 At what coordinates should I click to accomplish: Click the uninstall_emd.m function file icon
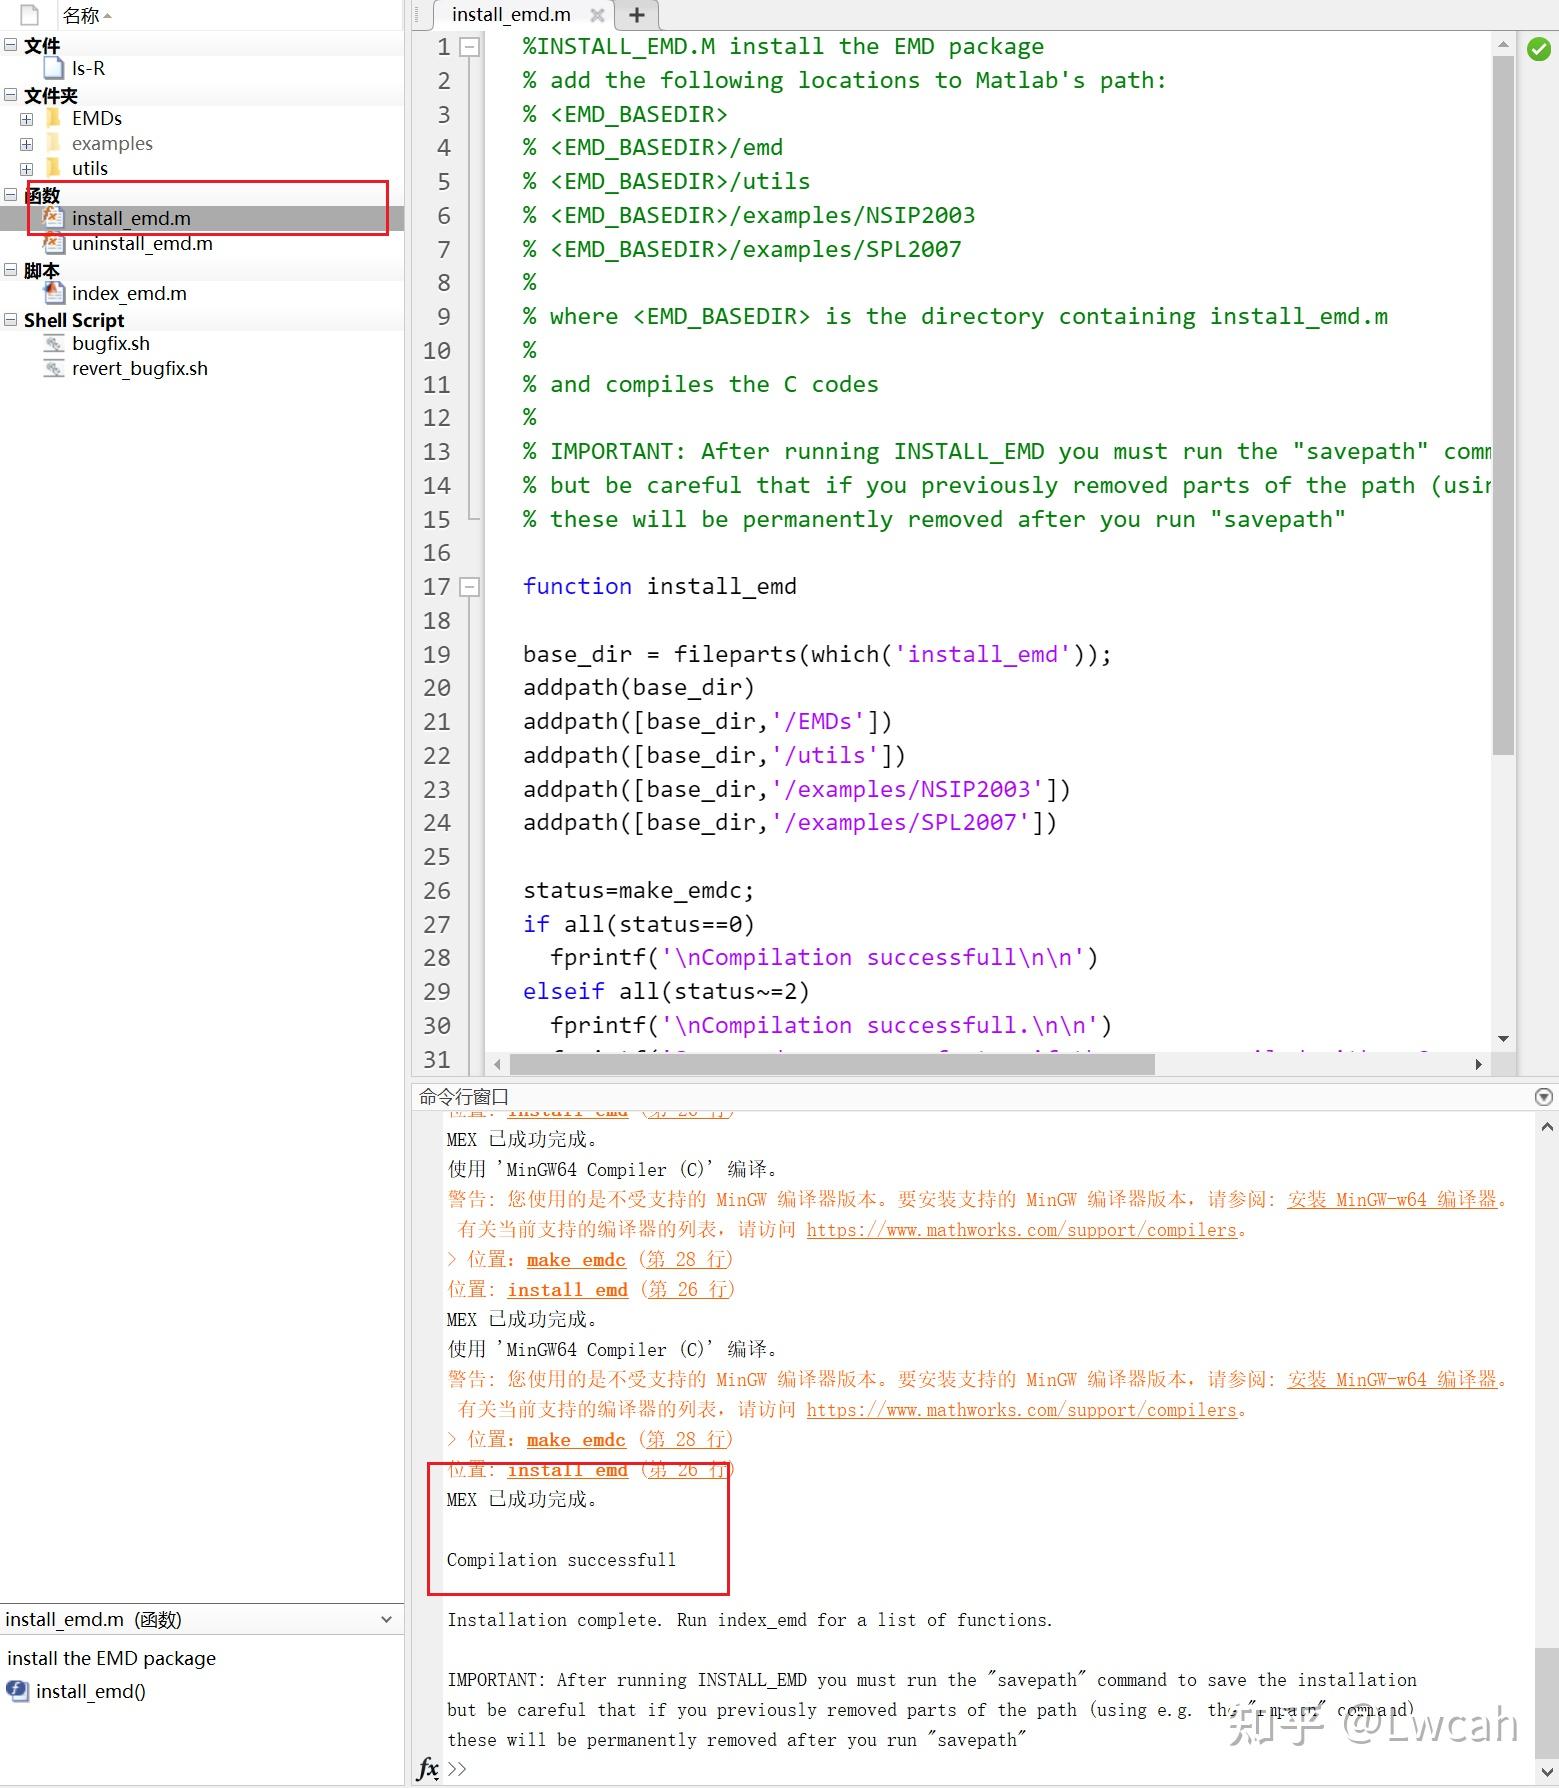coord(54,243)
